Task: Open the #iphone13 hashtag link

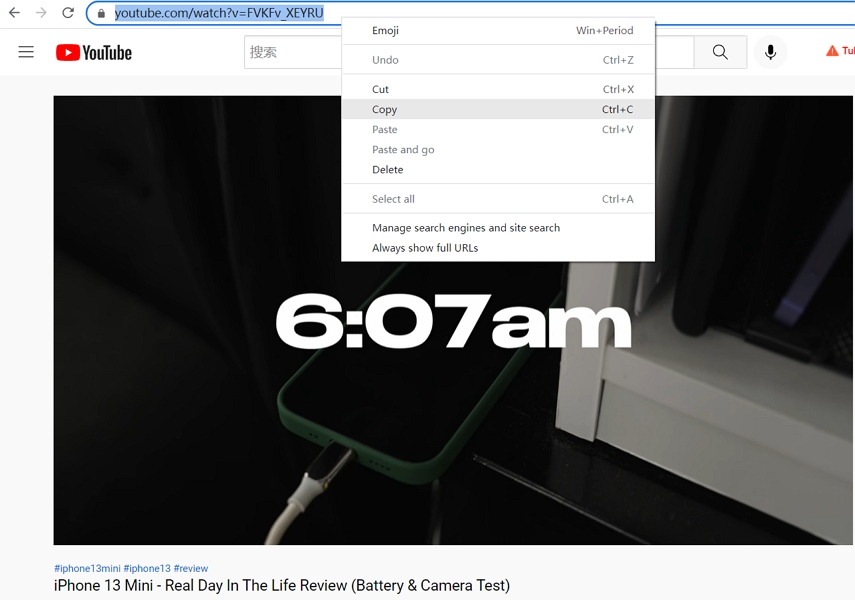Action: tap(147, 568)
